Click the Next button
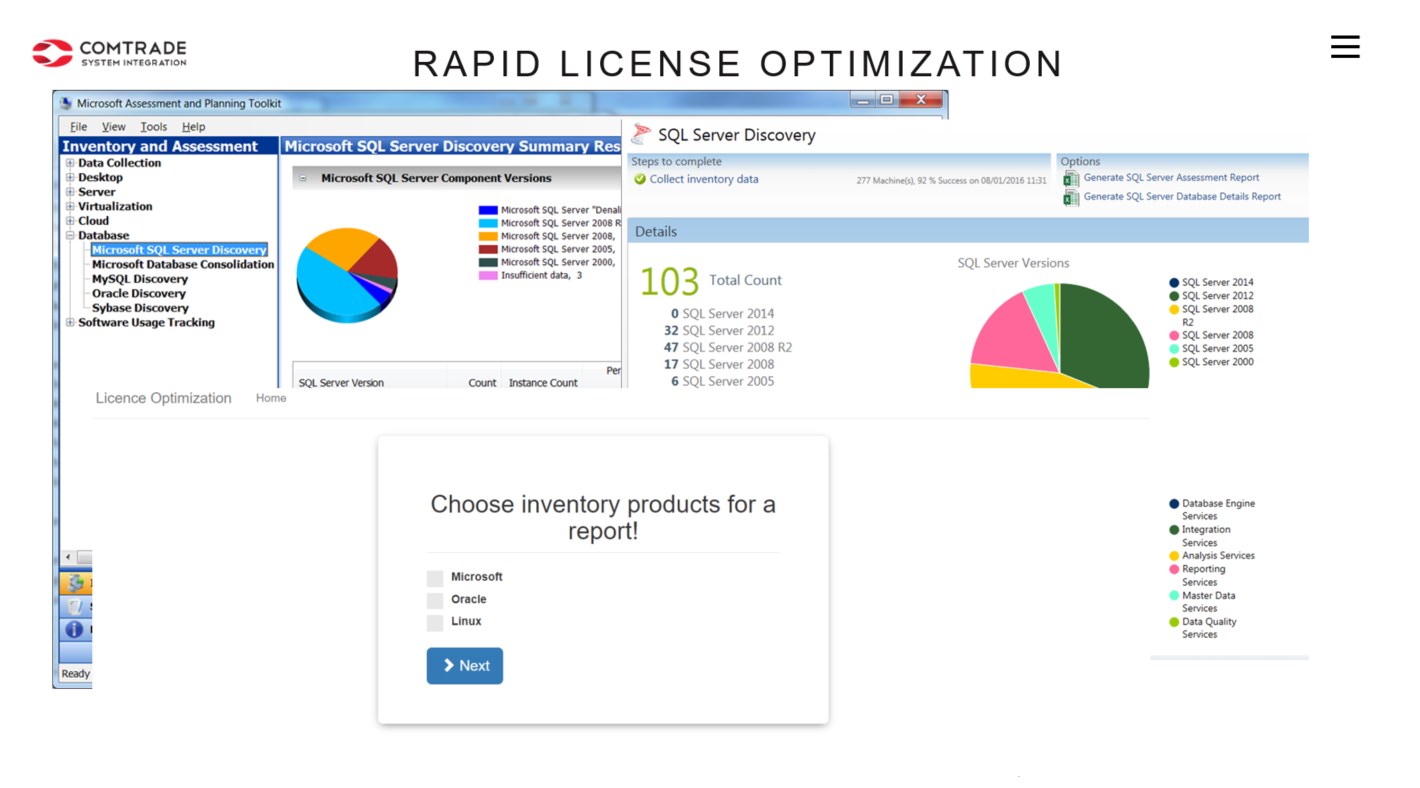 [465, 666]
